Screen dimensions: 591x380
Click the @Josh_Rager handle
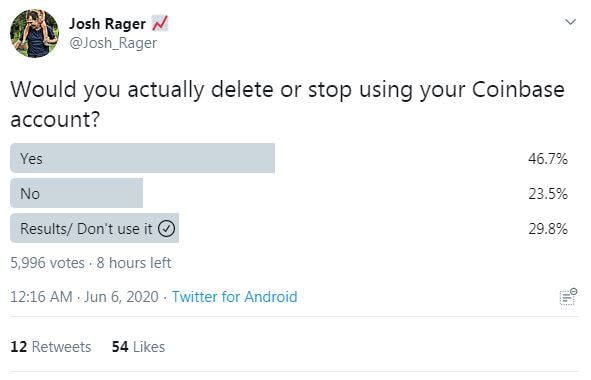click(113, 43)
